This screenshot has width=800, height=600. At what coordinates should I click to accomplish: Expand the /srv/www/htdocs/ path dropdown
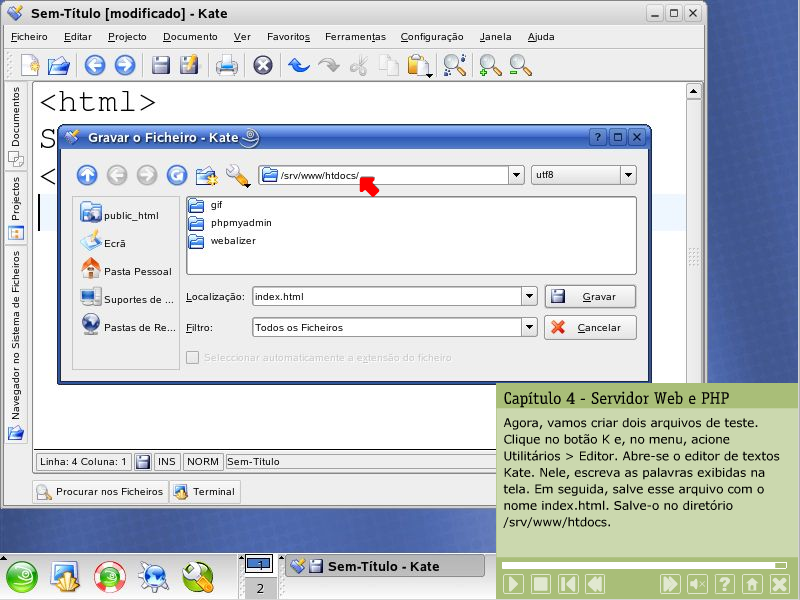516,176
